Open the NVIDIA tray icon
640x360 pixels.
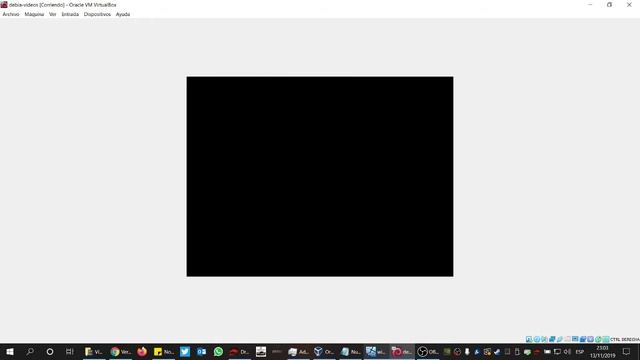(447, 351)
